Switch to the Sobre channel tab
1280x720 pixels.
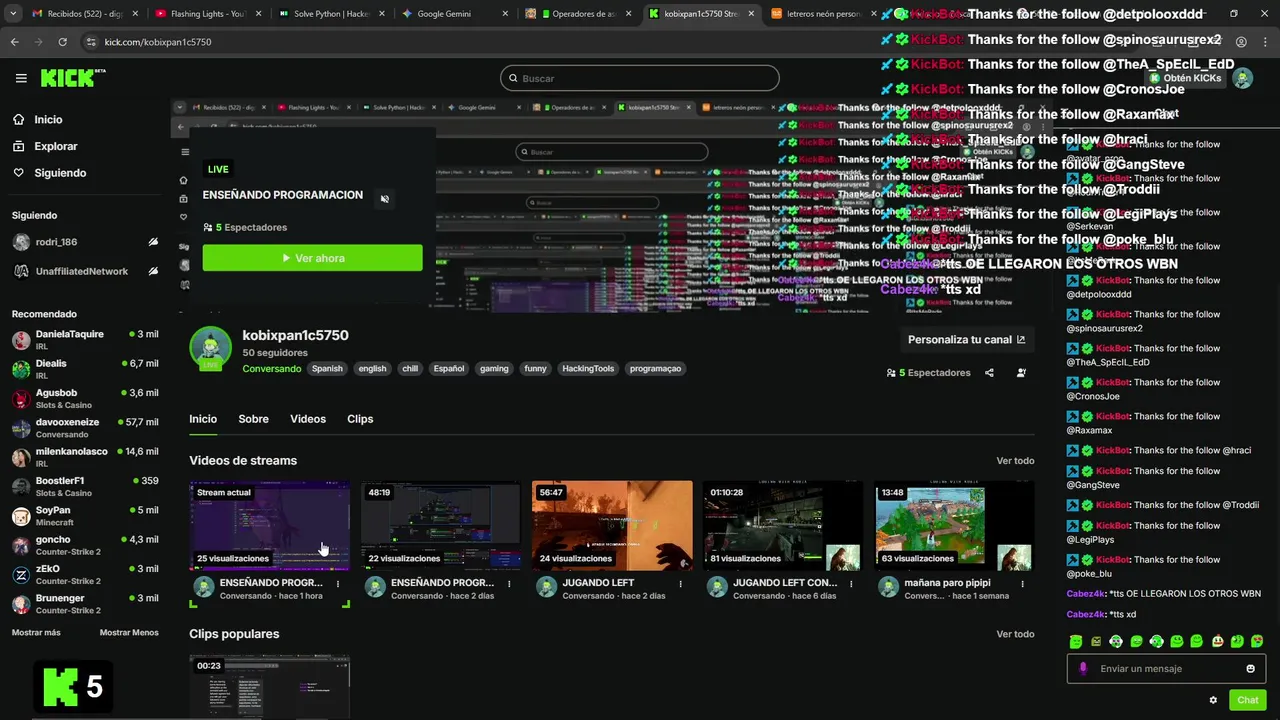coord(253,419)
